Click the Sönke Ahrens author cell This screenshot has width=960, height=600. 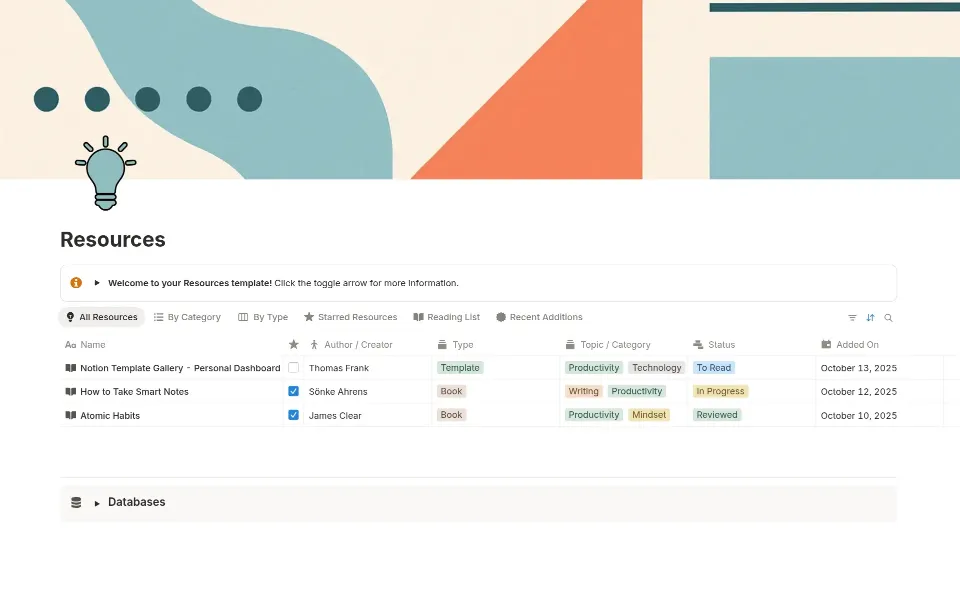click(338, 392)
